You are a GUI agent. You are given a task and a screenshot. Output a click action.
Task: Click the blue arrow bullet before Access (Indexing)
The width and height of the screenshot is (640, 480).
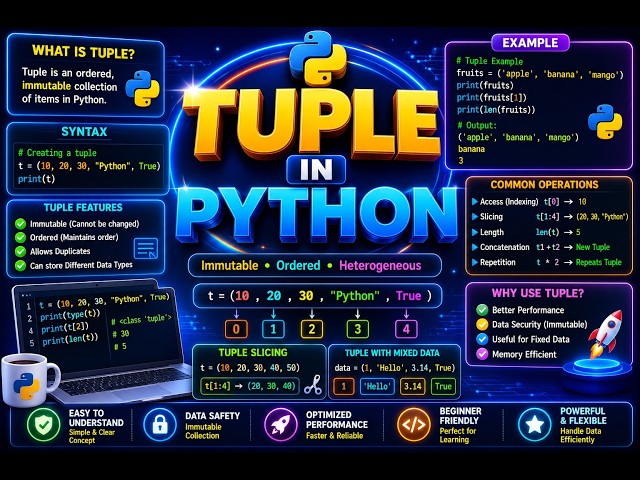[475, 201]
